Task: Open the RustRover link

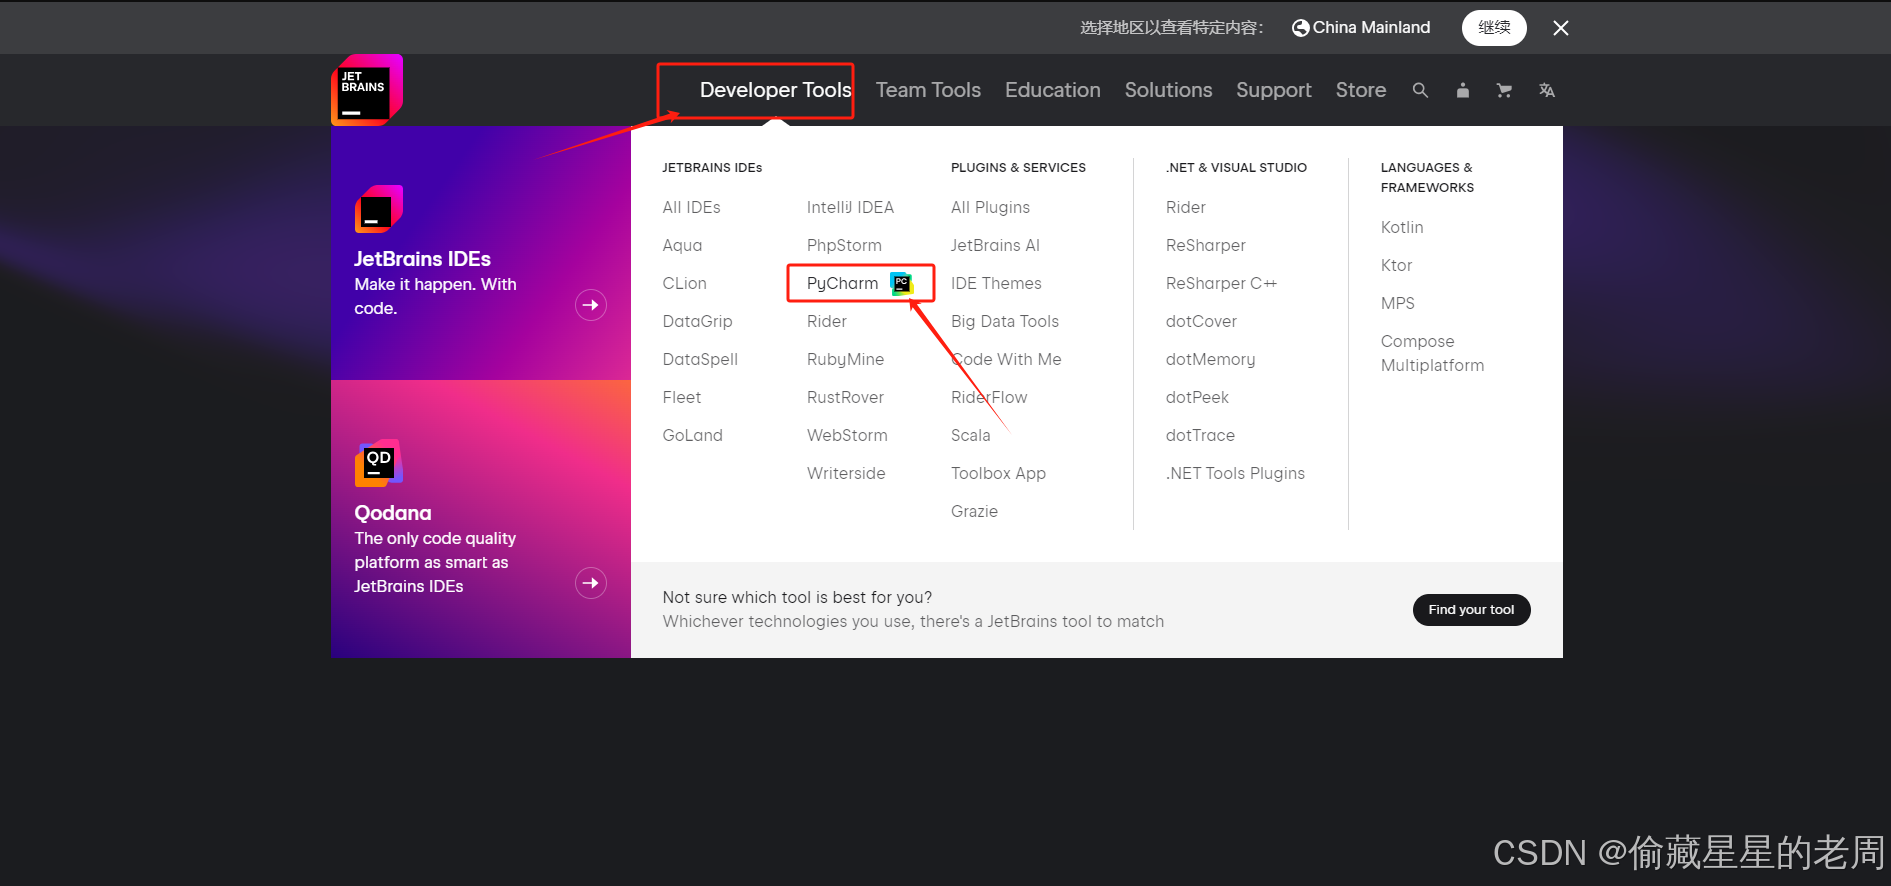Action: 845,397
